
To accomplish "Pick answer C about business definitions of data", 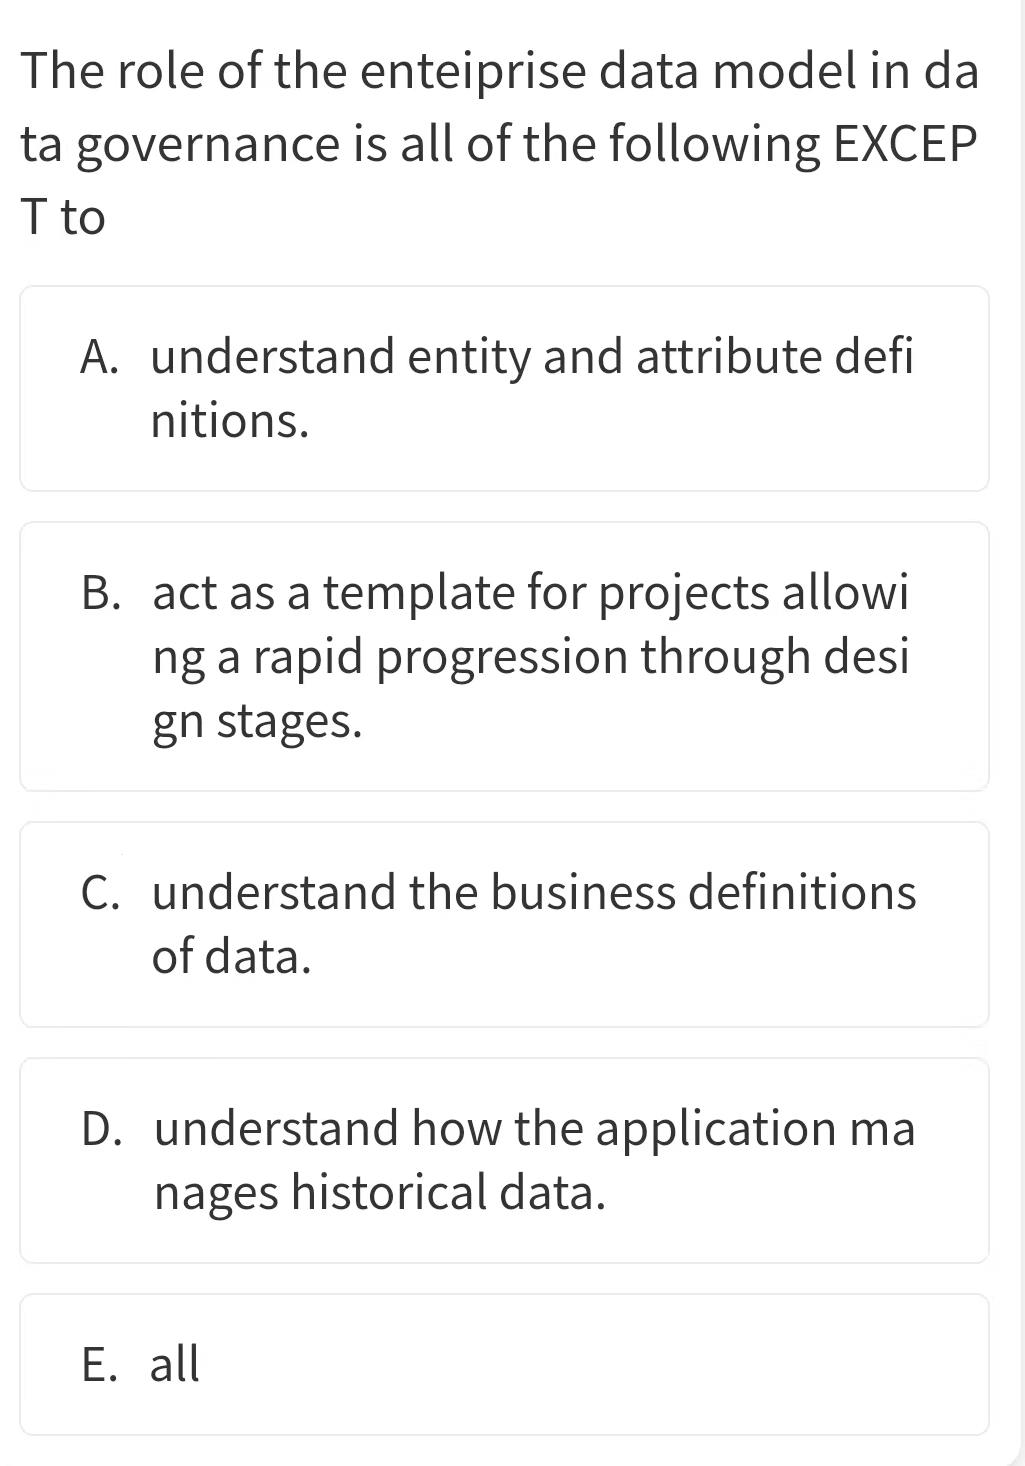I will [504, 924].
